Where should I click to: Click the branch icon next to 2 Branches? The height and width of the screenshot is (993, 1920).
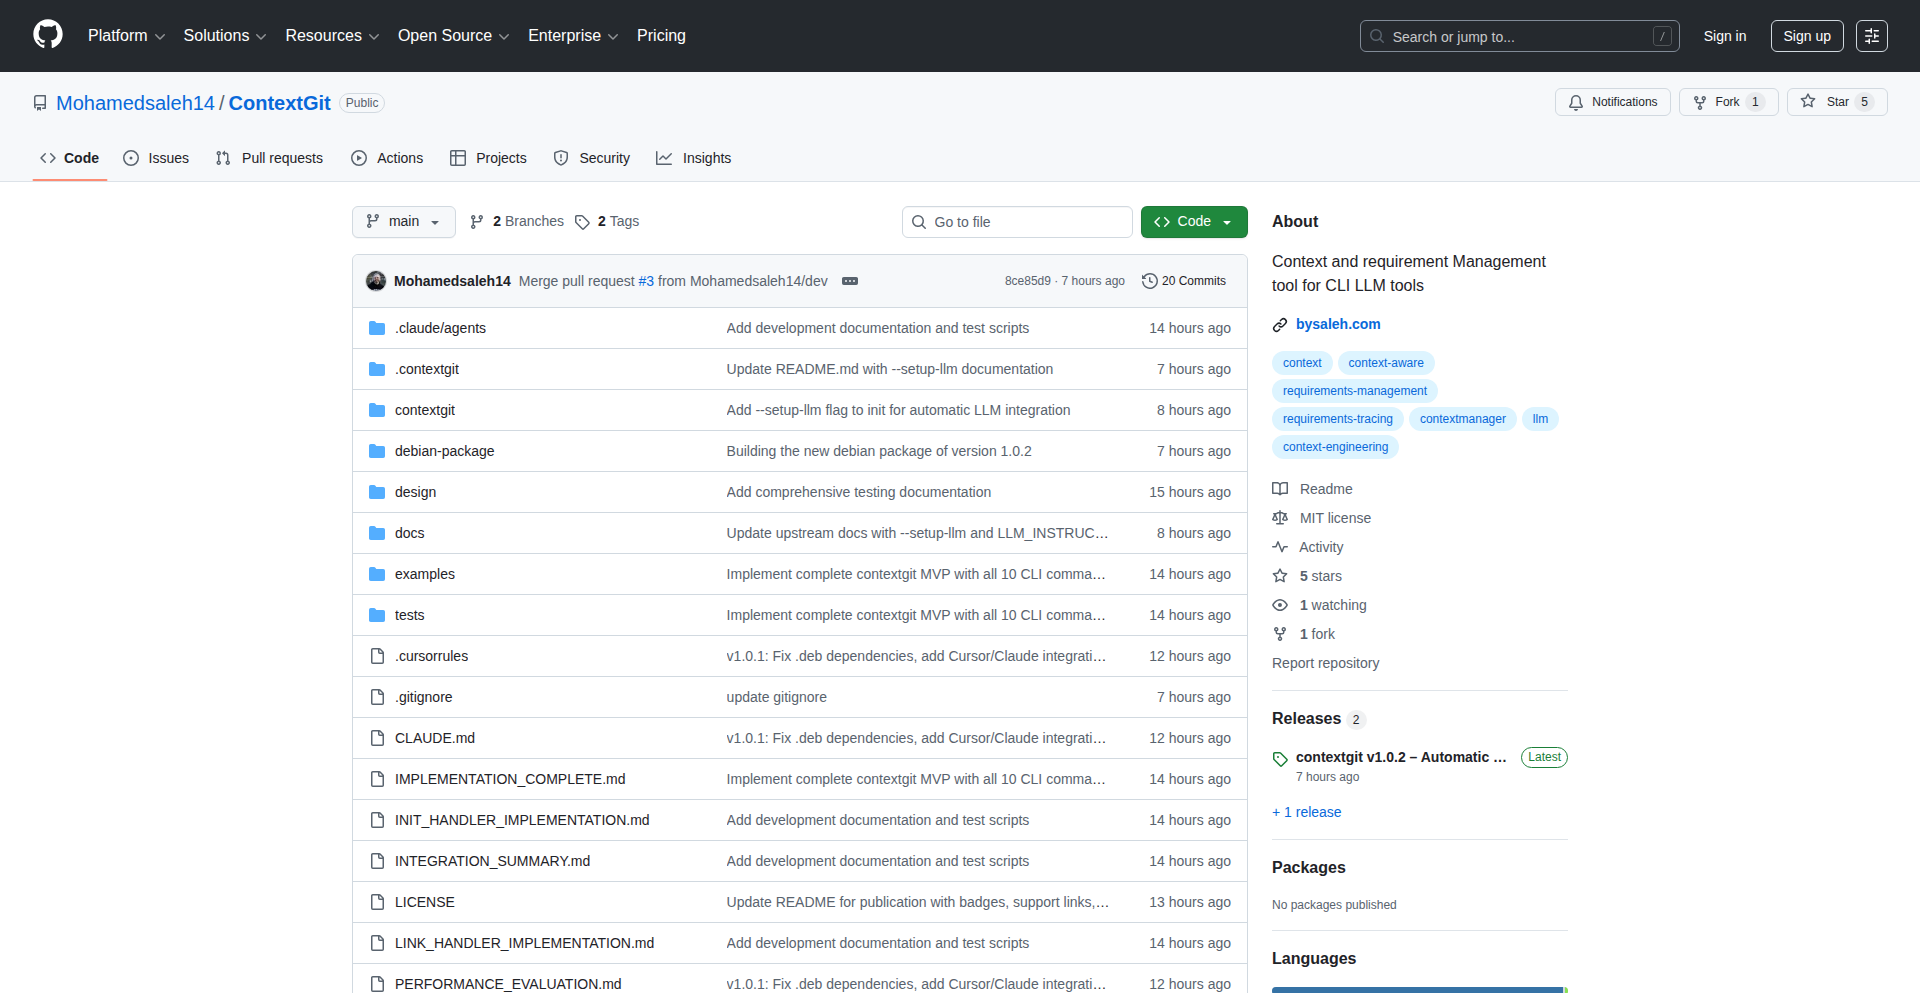pos(477,221)
